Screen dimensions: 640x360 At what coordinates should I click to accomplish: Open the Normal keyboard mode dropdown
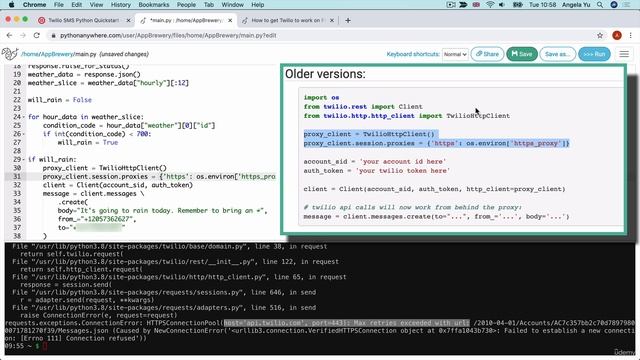(x=455, y=54)
